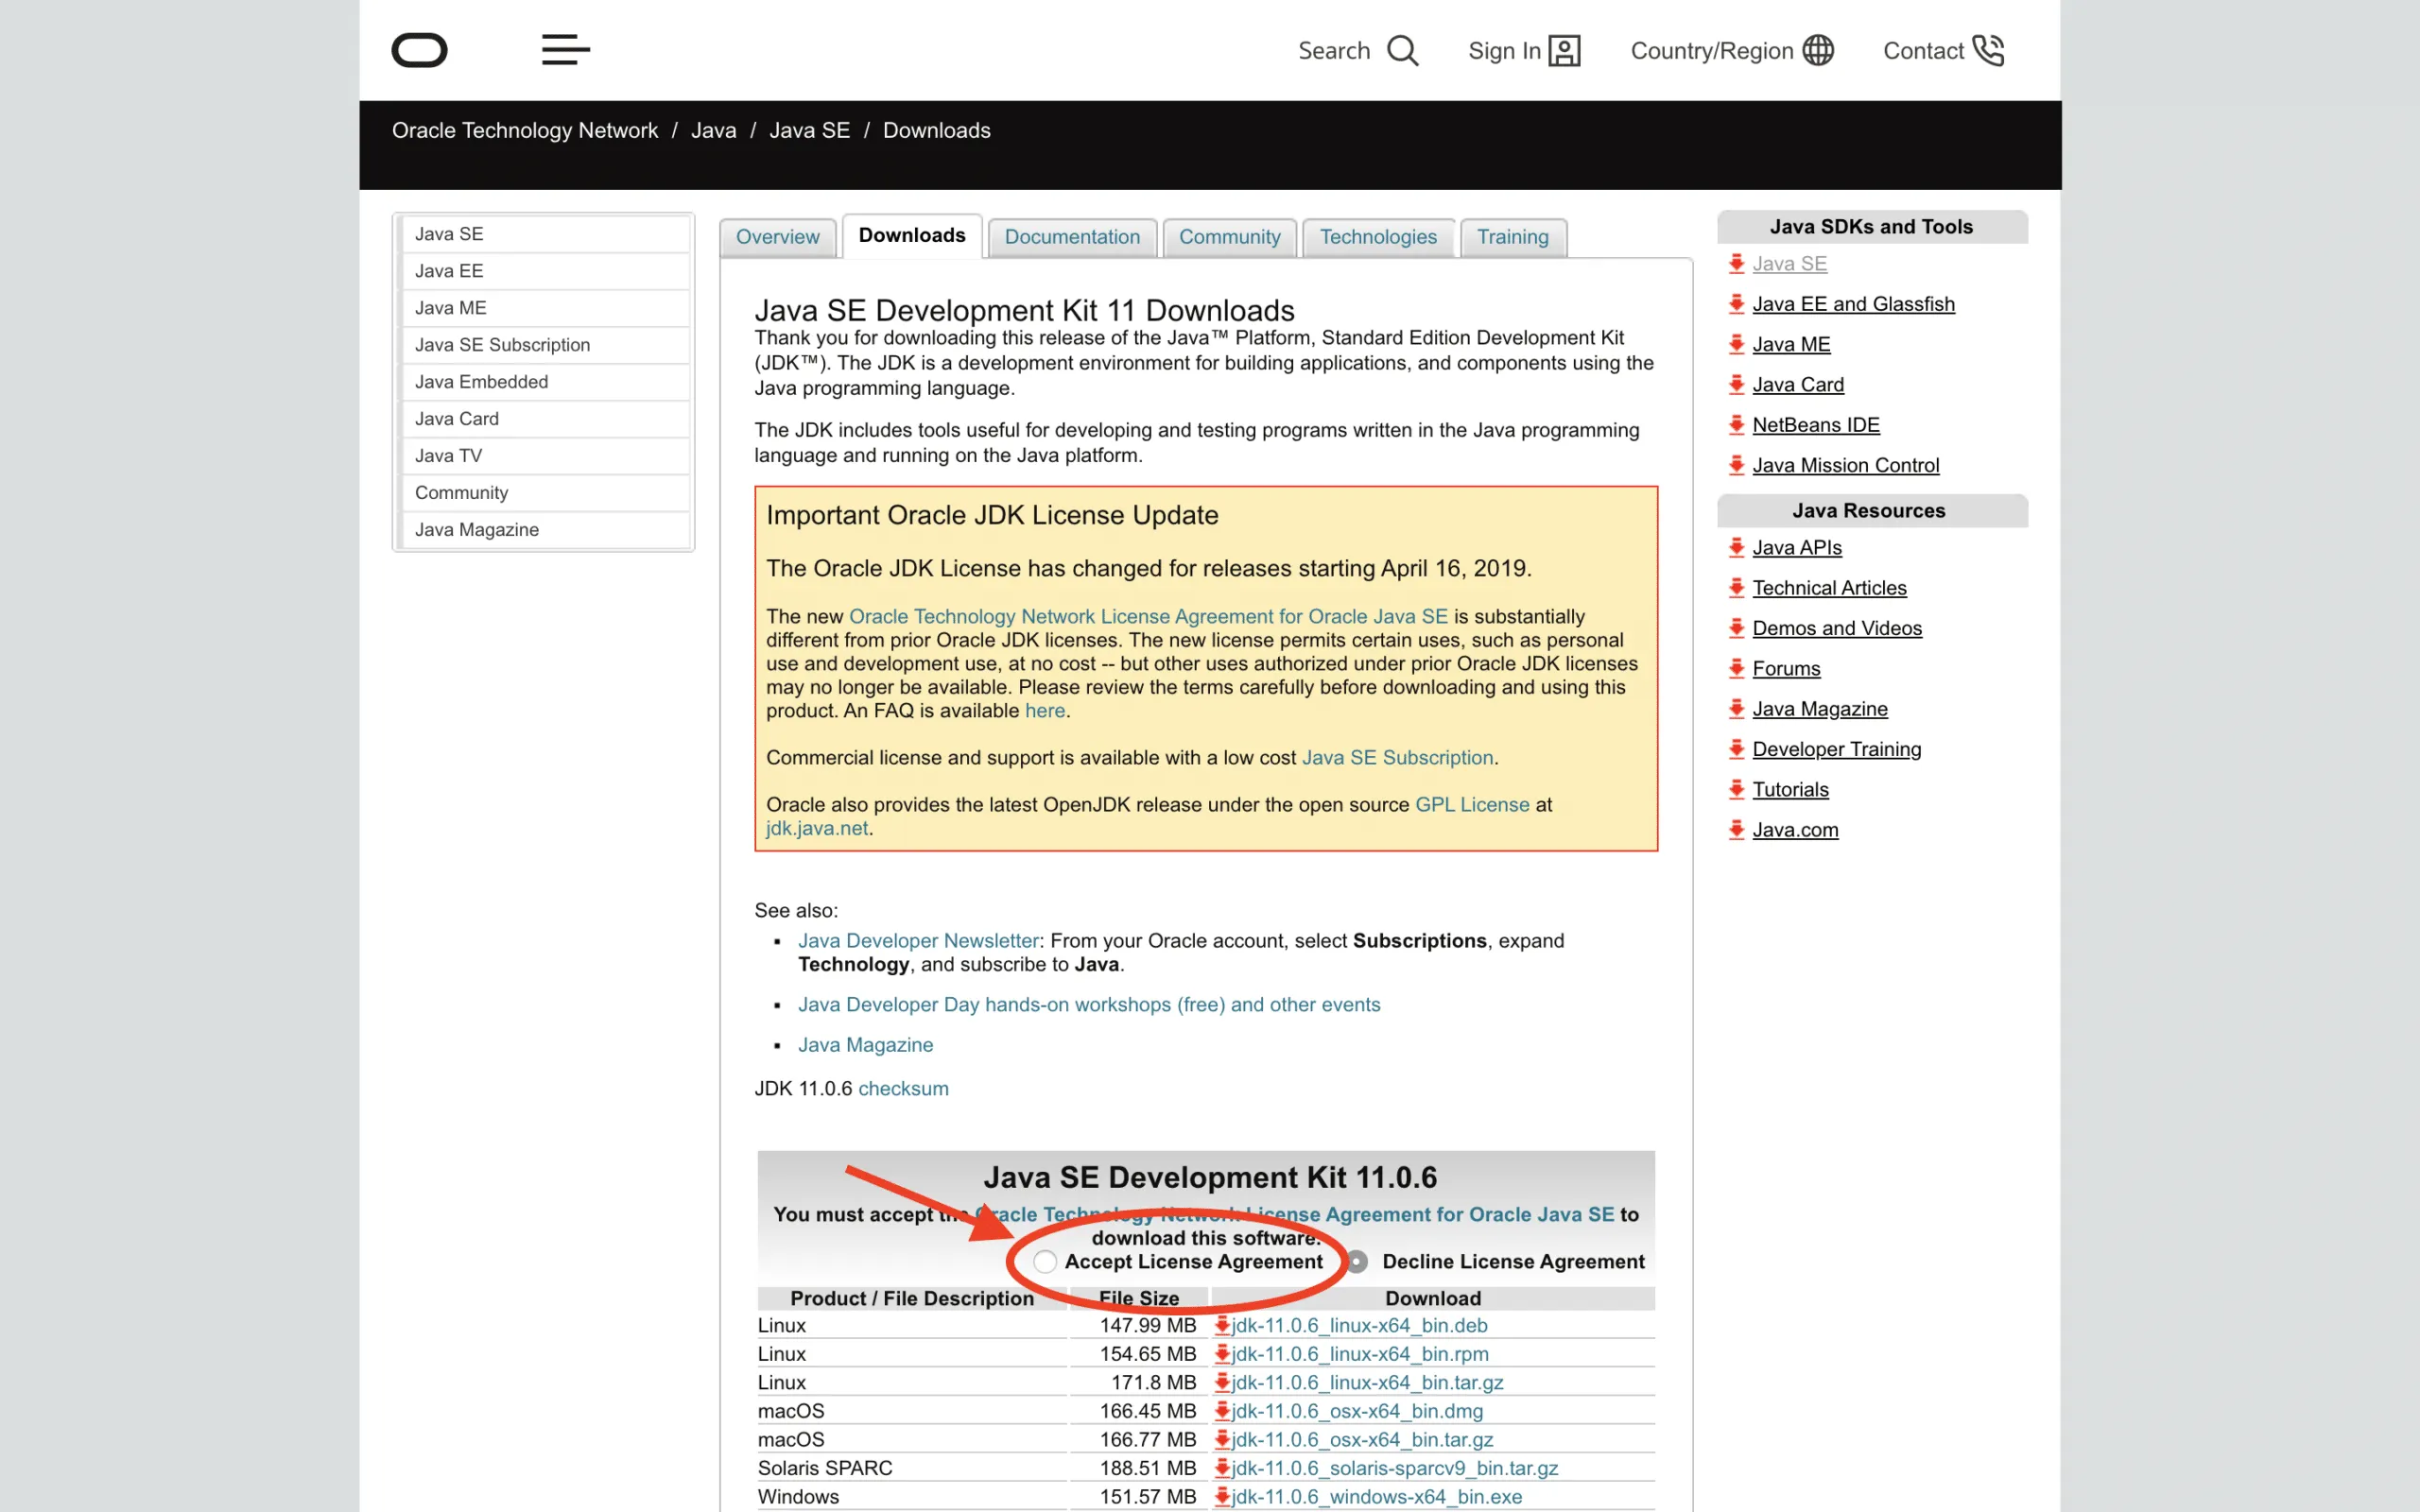Image resolution: width=2420 pixels, height=1512 pixels.
Task: Select Accept License Agreement radio button
Action: coord(1045,1262)
